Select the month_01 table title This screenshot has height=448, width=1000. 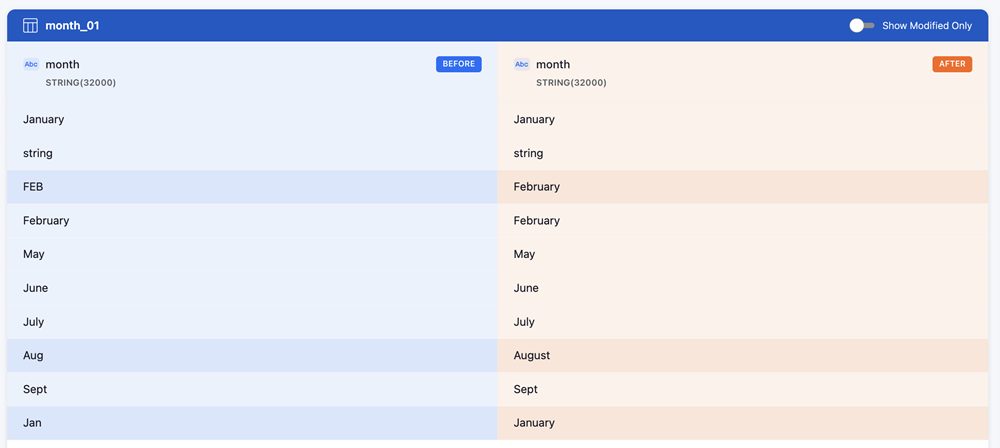click(x=72, y=25)
